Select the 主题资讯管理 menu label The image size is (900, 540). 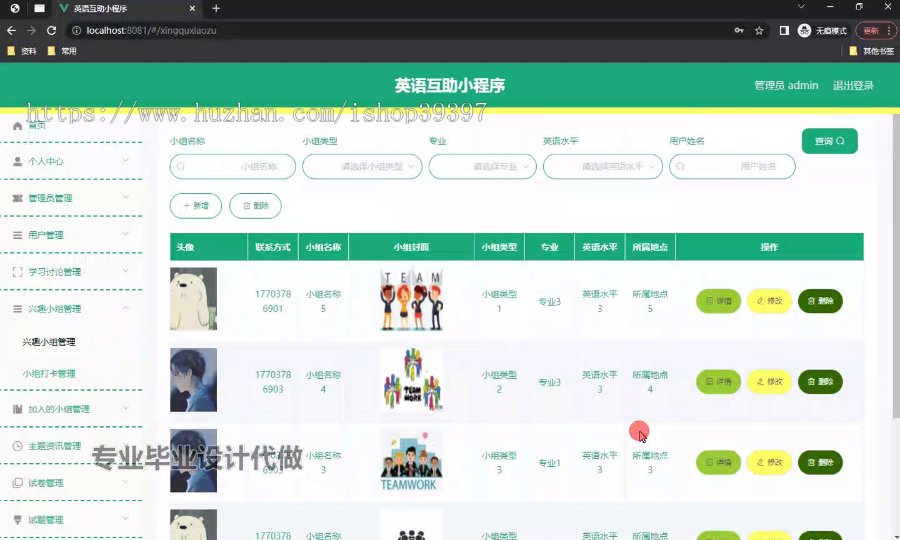tap(55, 446)
